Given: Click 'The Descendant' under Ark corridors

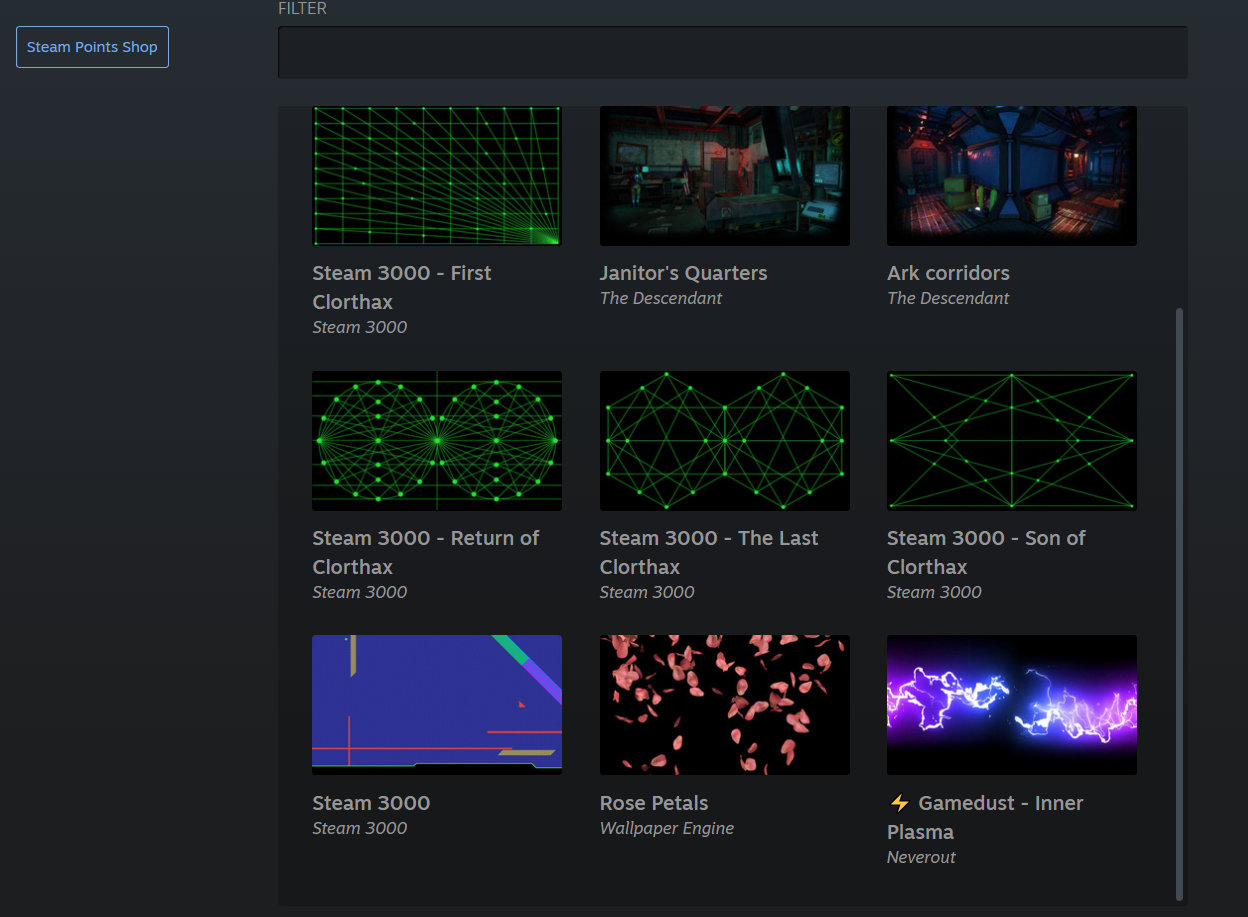Looking at the screenshot, I should click(948, 298).
